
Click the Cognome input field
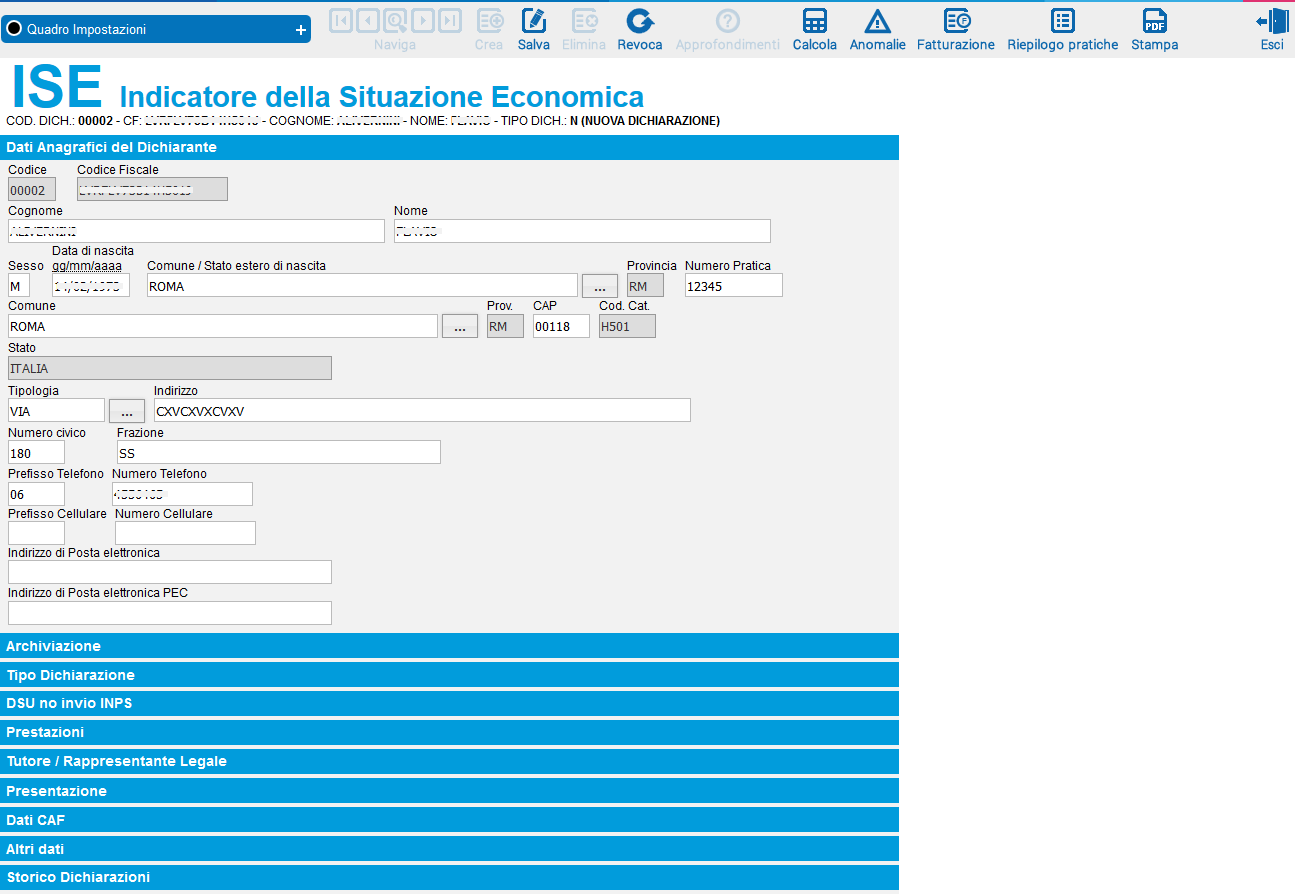[x=196, y=231]
